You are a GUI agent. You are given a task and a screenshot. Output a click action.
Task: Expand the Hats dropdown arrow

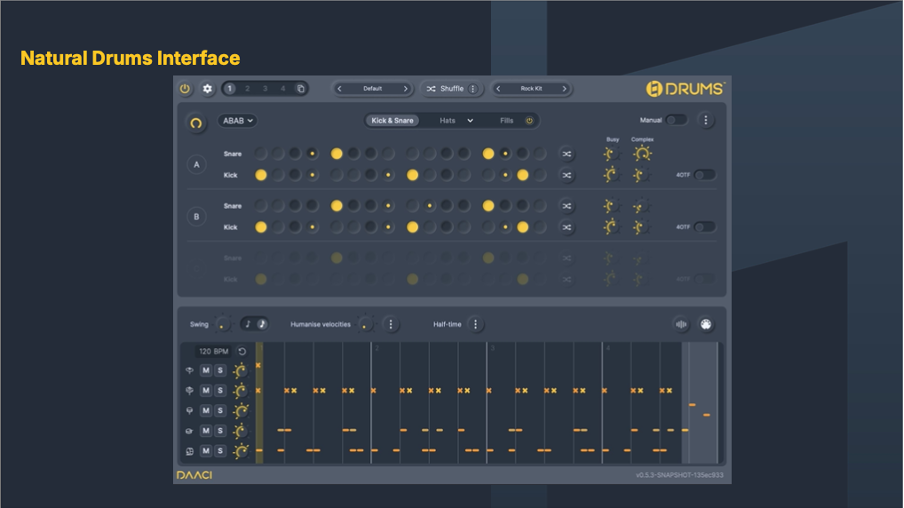point(470,121)
